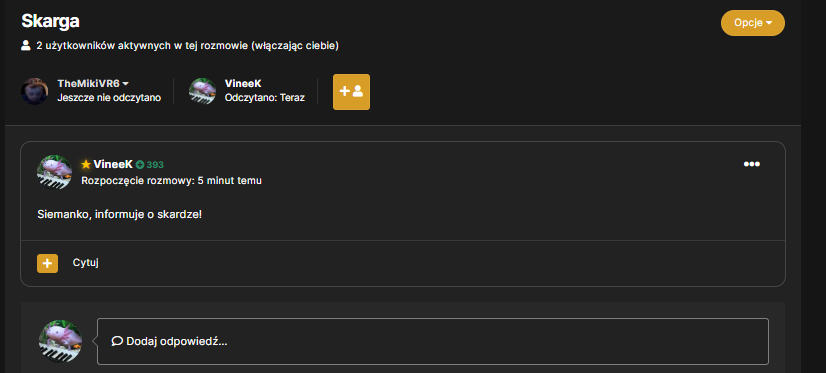The height and width of the screenshot is (373, 826).
Task: Click the plus multi-quote icon
Action: [47, 263]
